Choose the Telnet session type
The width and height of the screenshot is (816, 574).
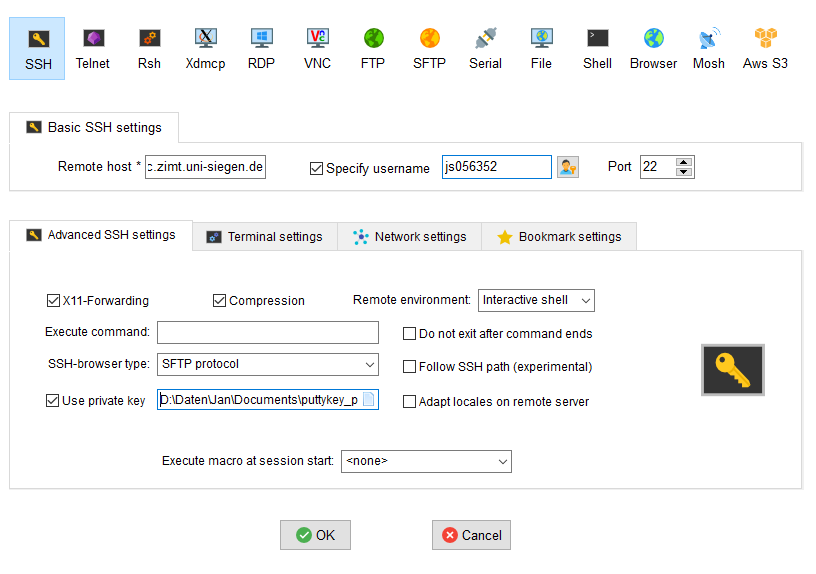[93, 48]
